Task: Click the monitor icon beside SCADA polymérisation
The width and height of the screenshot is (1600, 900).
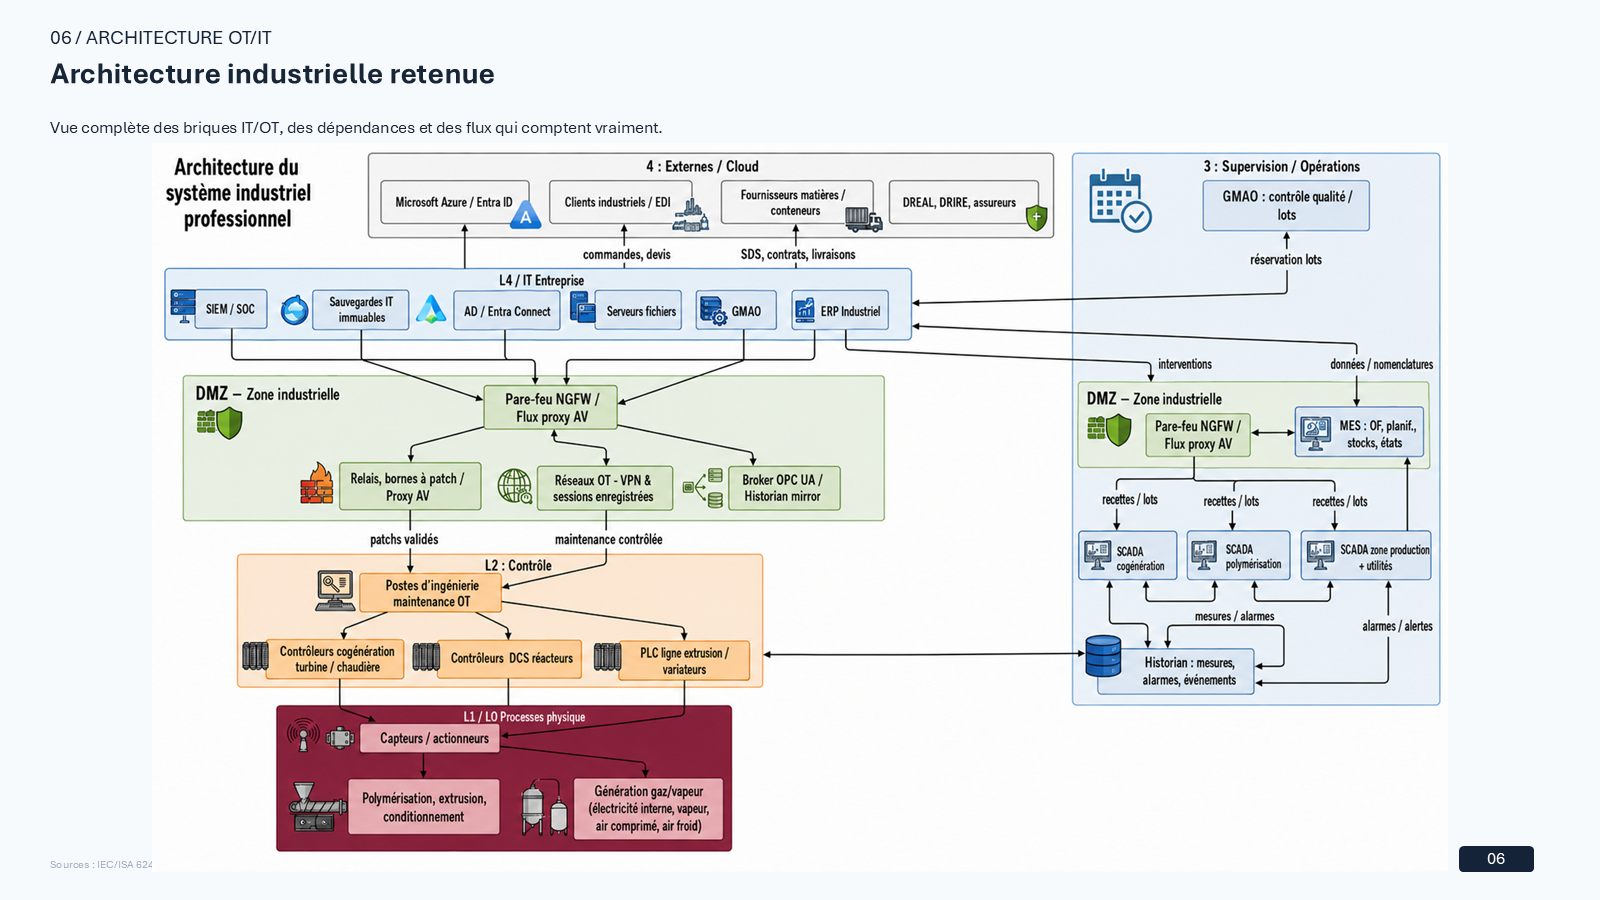Action: [1205, 554]
